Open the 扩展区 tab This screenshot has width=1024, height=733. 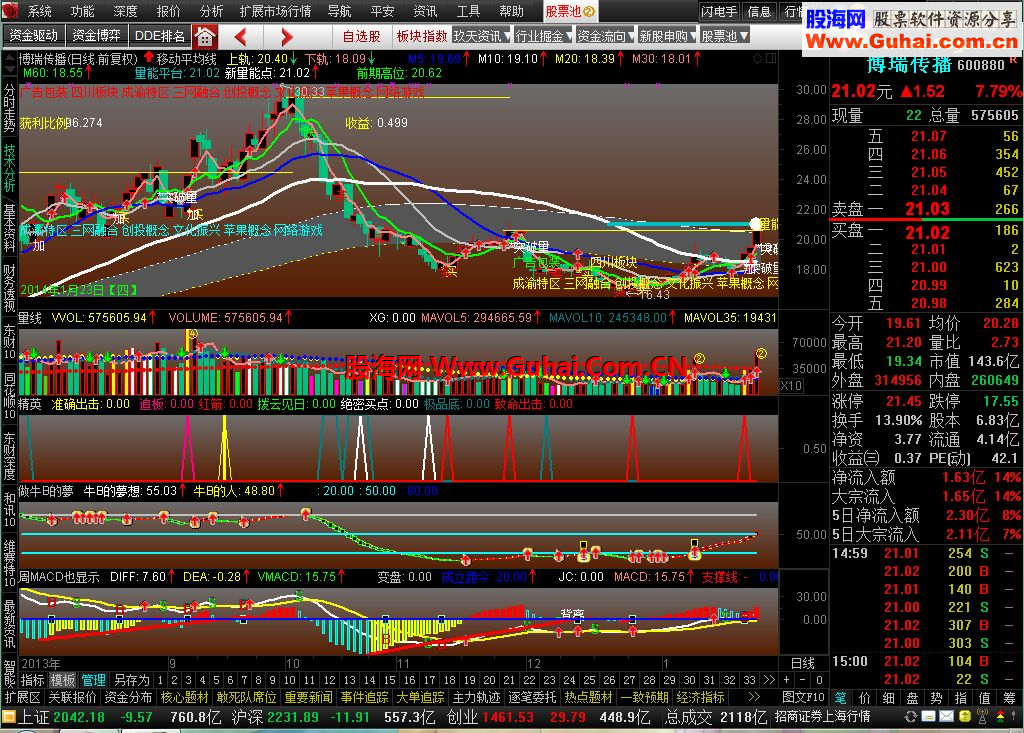pos(23,698)
